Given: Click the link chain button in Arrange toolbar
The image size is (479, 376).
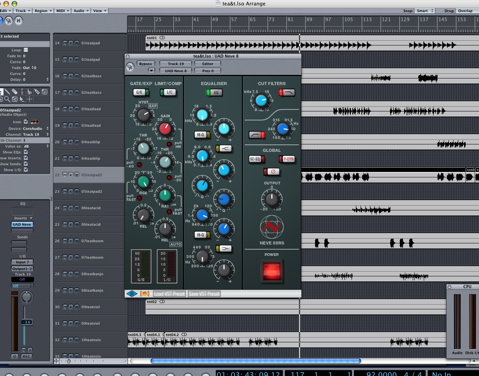Looking at the screenshot, I should point(8,21).
